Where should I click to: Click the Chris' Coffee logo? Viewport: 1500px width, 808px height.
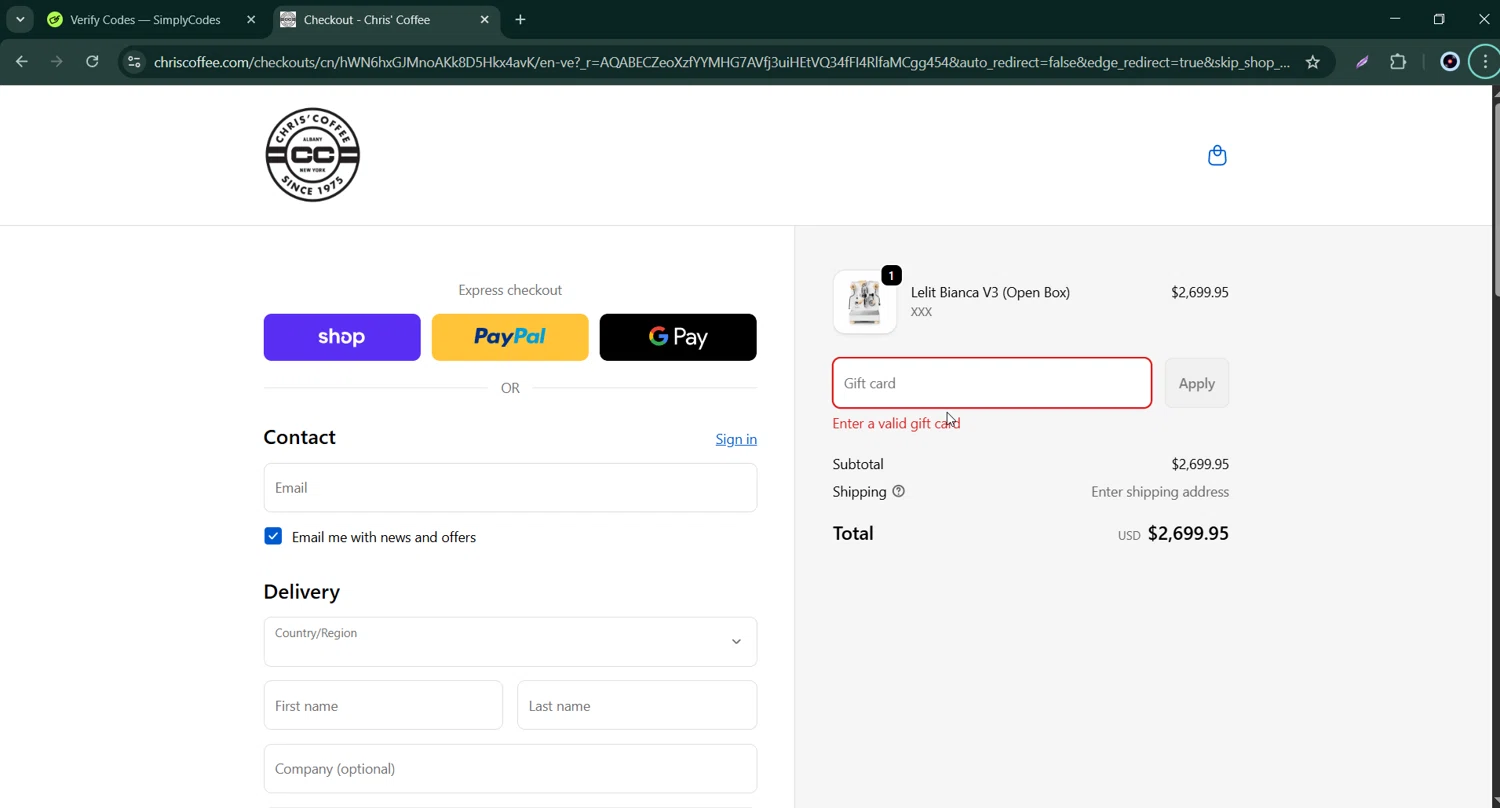pyautogui.click(x=312, y=155)
